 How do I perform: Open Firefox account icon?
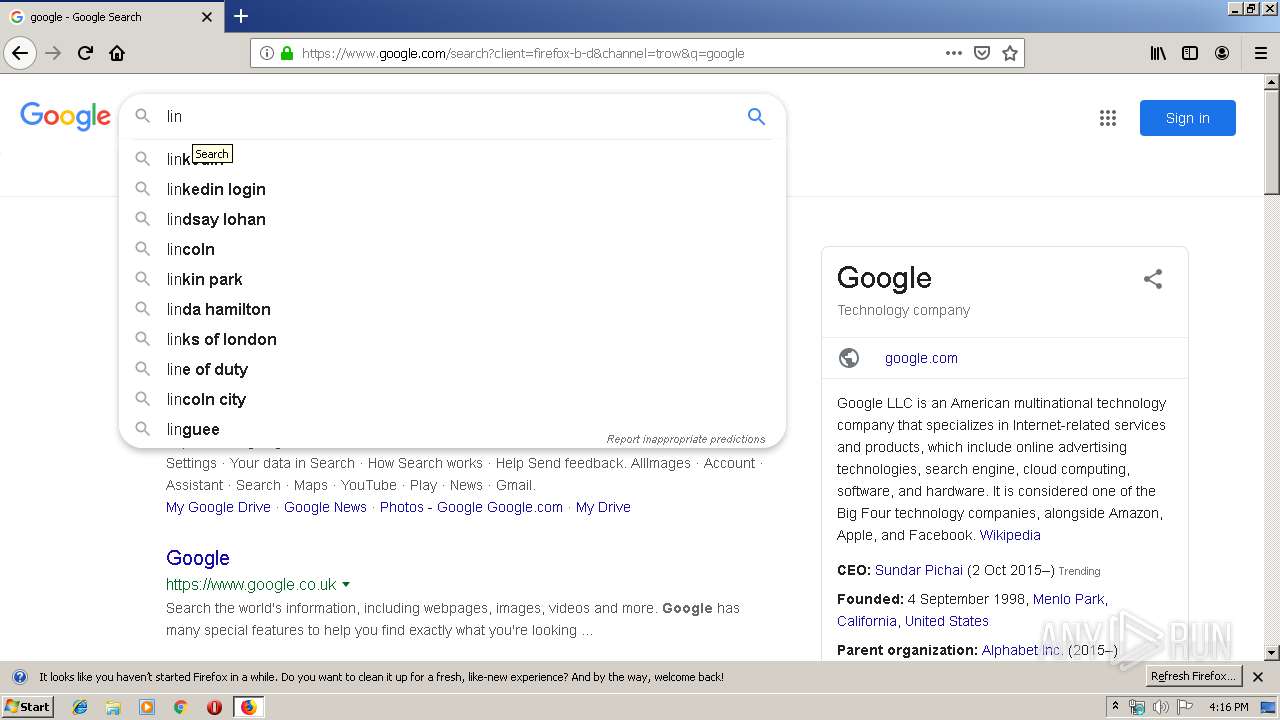coord(1222,53)
